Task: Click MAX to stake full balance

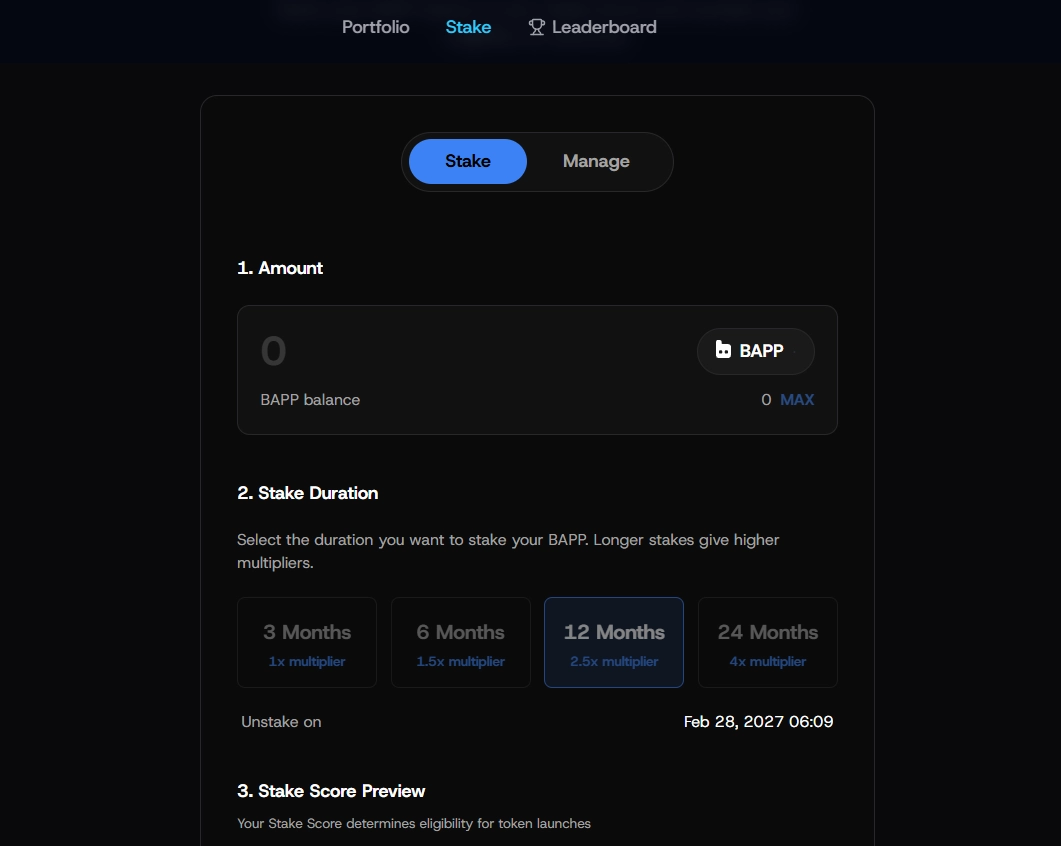Action: (797, 399)
